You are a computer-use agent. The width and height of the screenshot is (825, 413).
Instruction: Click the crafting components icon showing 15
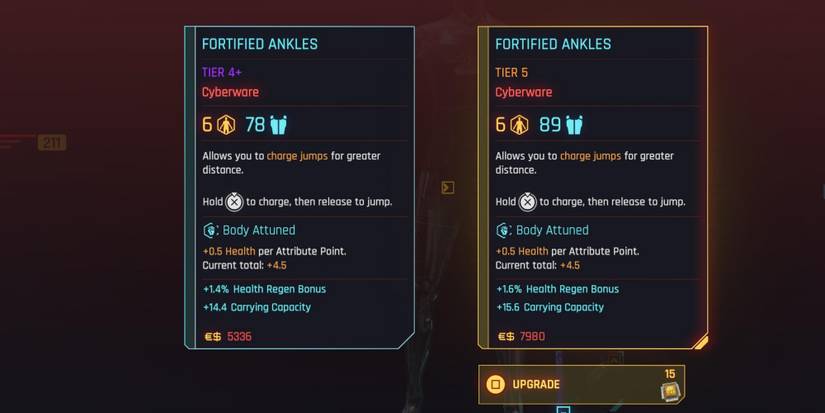click(x=671, y=391)
